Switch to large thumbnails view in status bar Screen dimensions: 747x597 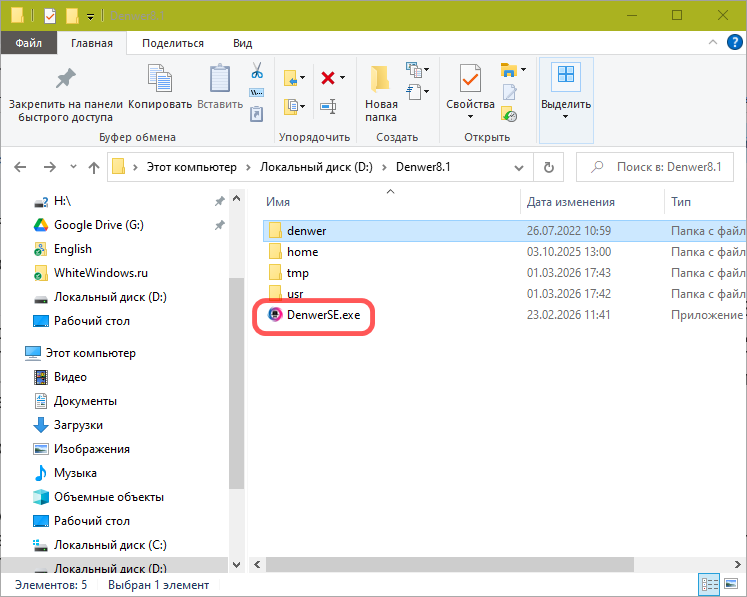point(731,585)
